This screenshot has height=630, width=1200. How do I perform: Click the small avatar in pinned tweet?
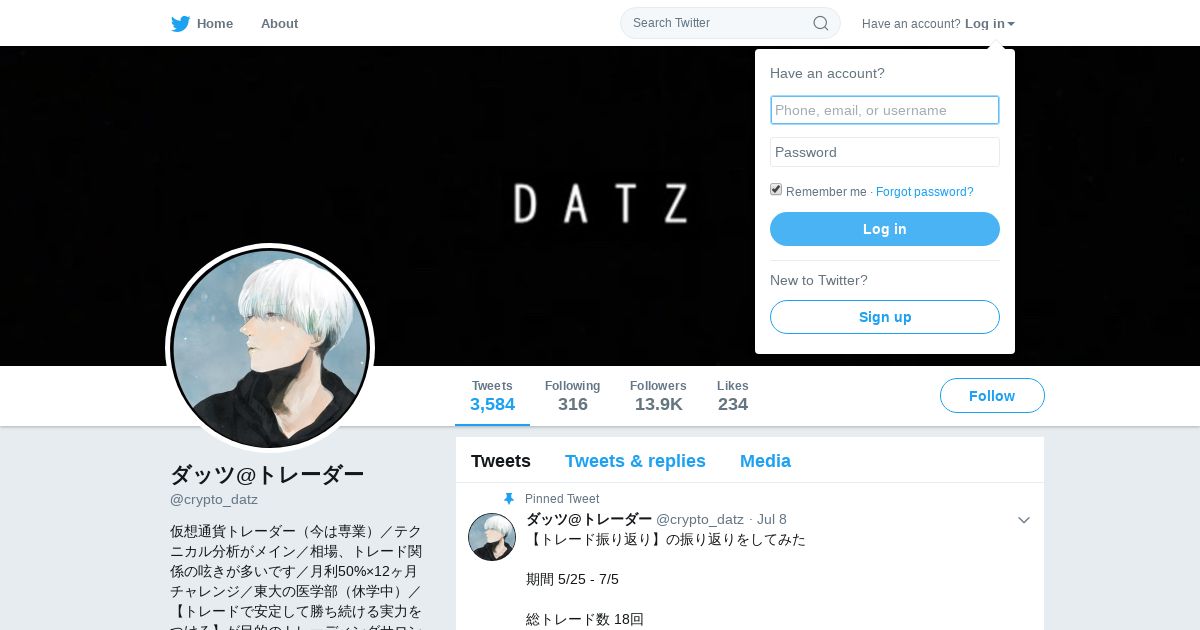click(x=492, y=537)
